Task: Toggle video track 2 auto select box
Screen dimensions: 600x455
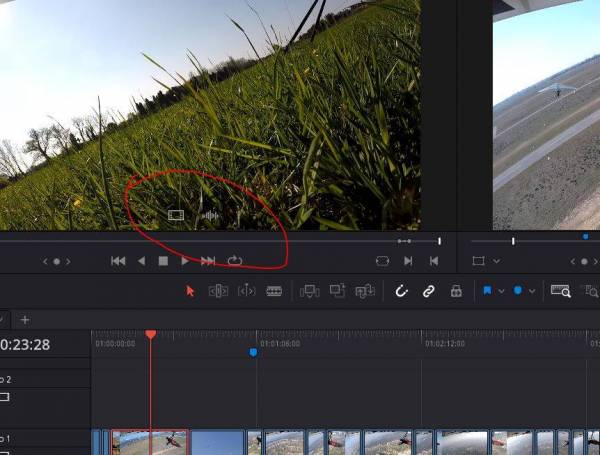Action: point(5,397)
